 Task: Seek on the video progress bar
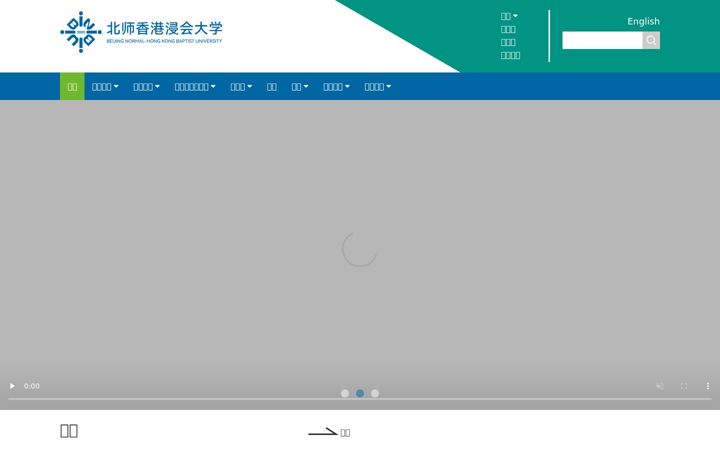point(360,399)
